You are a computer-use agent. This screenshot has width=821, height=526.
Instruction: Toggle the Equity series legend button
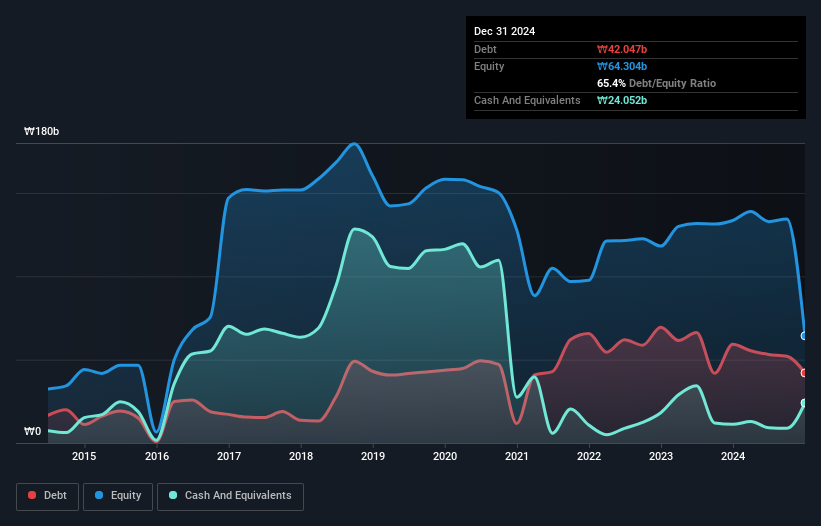118,496
